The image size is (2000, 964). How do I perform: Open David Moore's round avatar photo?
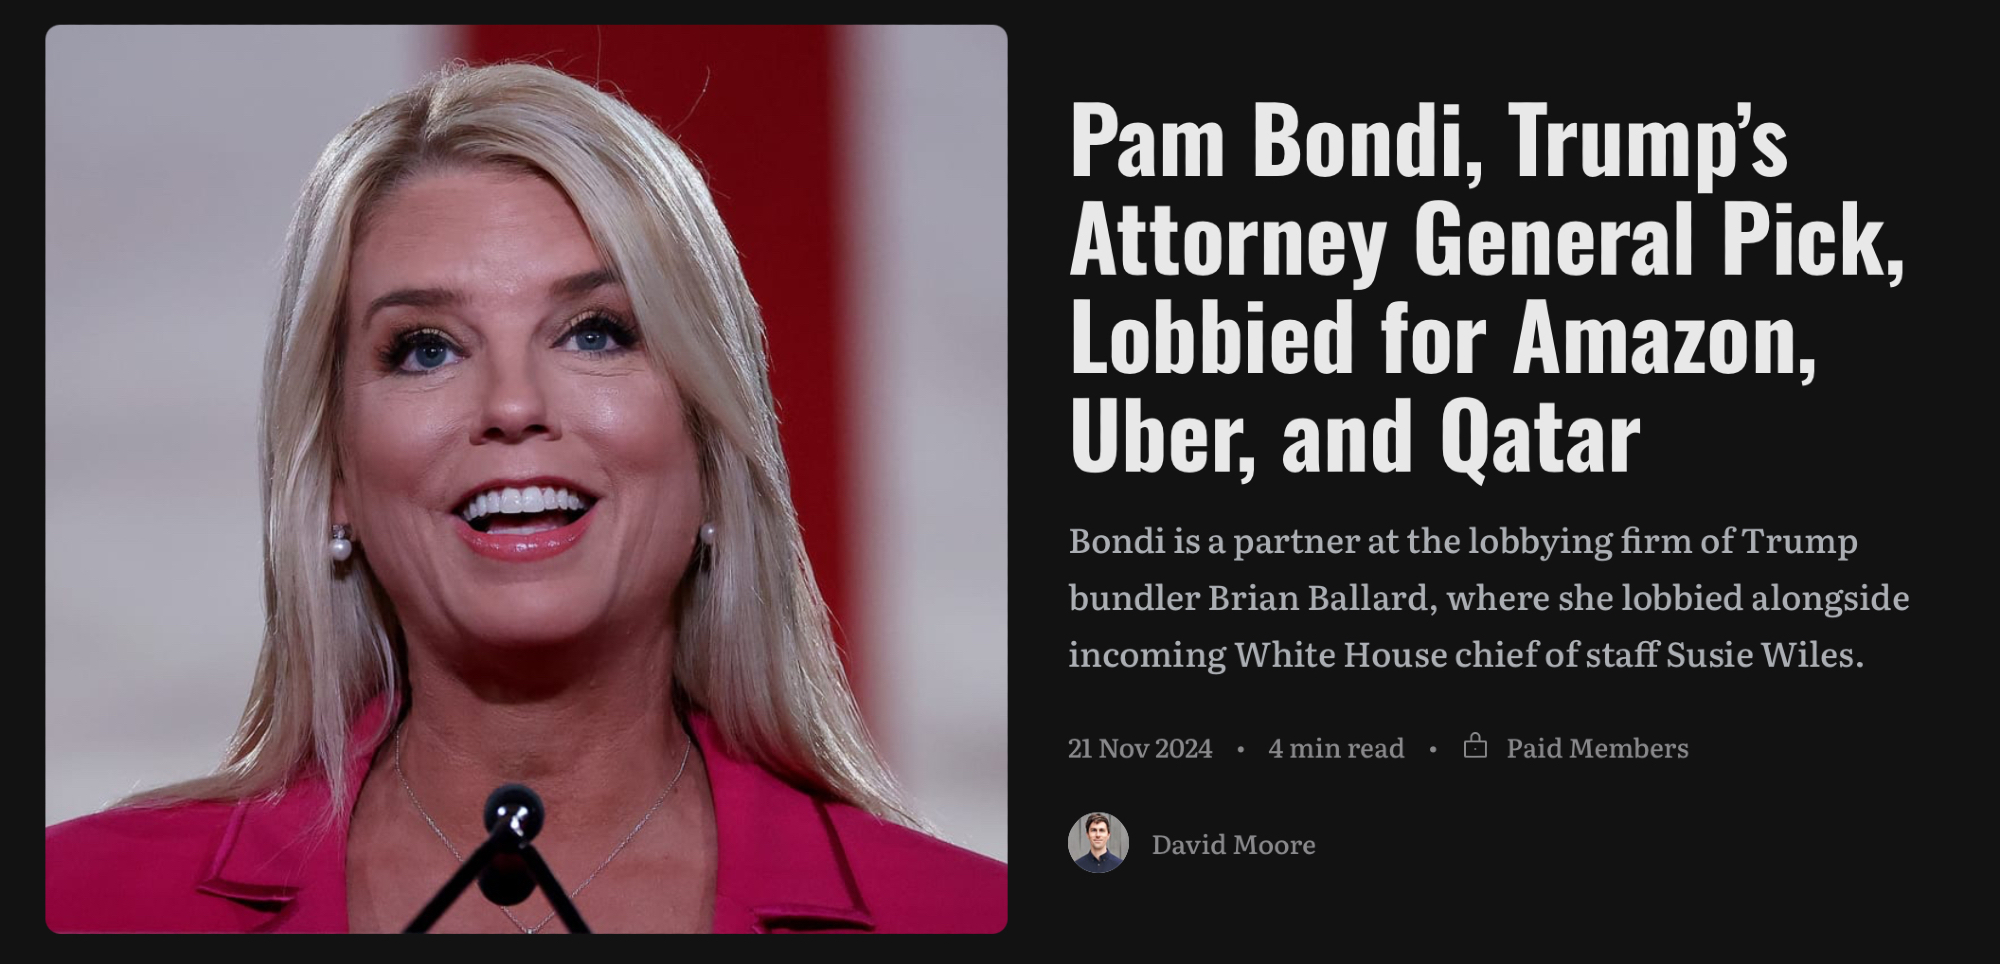(1098, 842)
